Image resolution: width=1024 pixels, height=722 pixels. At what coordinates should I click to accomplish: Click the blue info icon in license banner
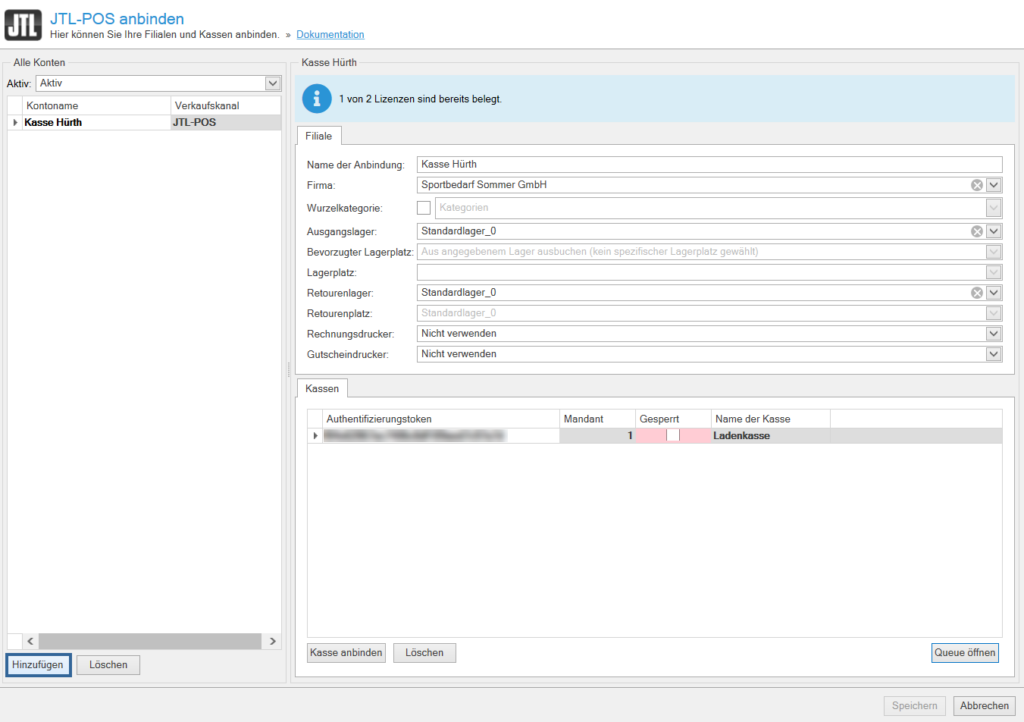click(x=317, y=99)
